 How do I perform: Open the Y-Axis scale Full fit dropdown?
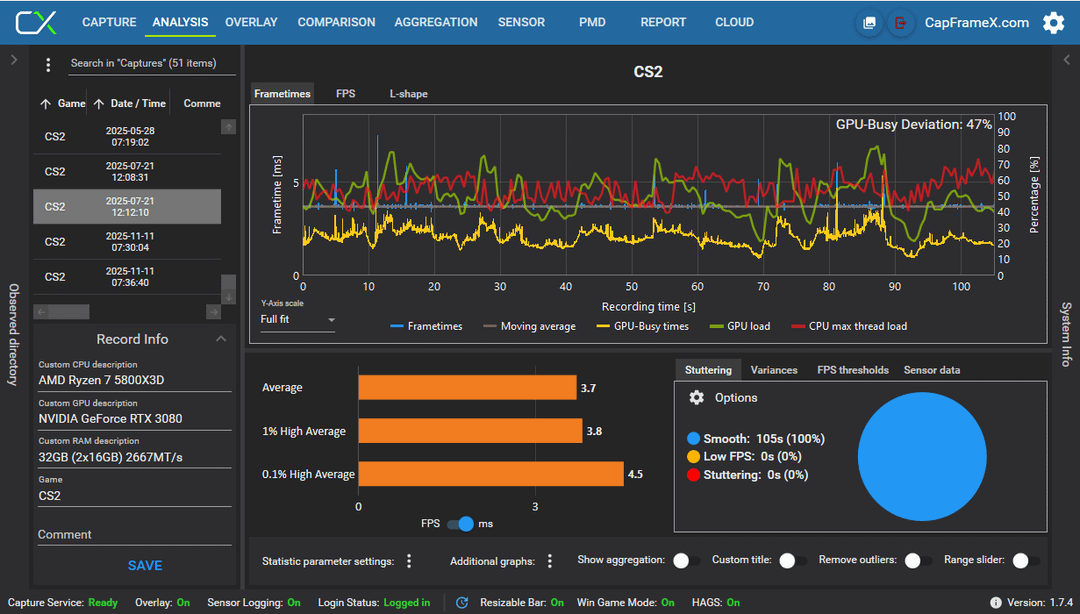tap(298, 320)
